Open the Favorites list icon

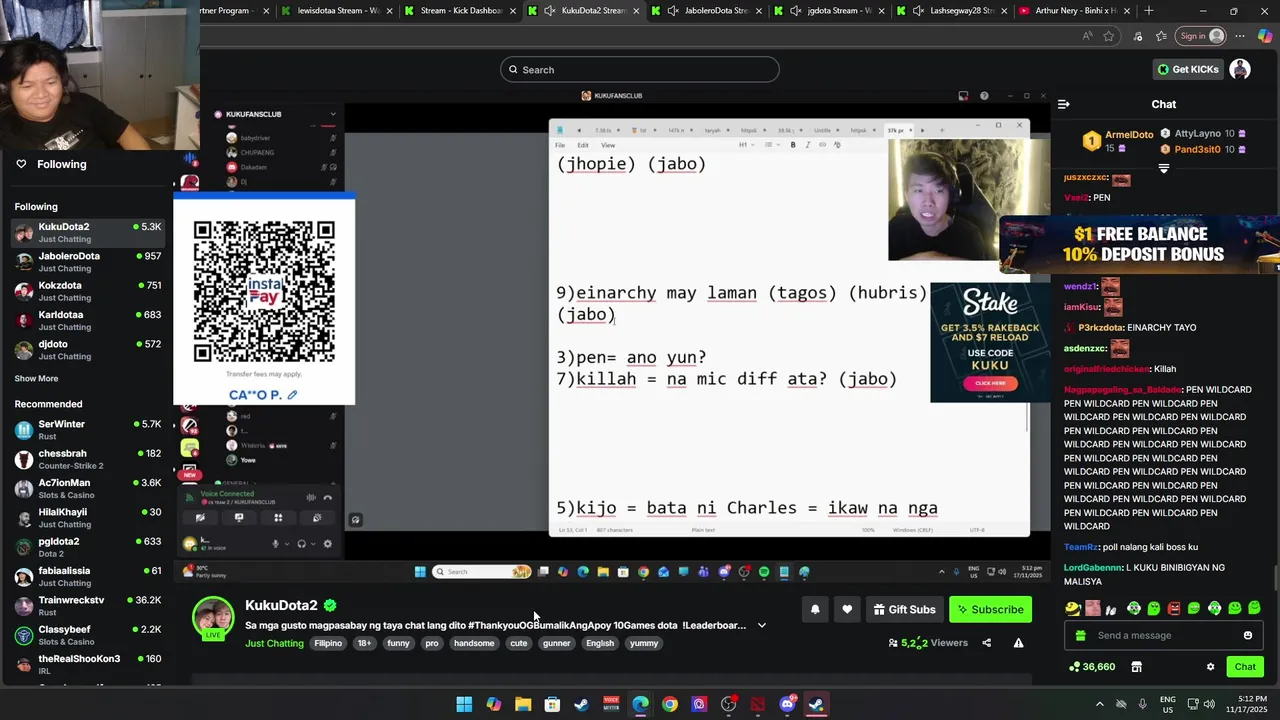(x=1160, y=36)
